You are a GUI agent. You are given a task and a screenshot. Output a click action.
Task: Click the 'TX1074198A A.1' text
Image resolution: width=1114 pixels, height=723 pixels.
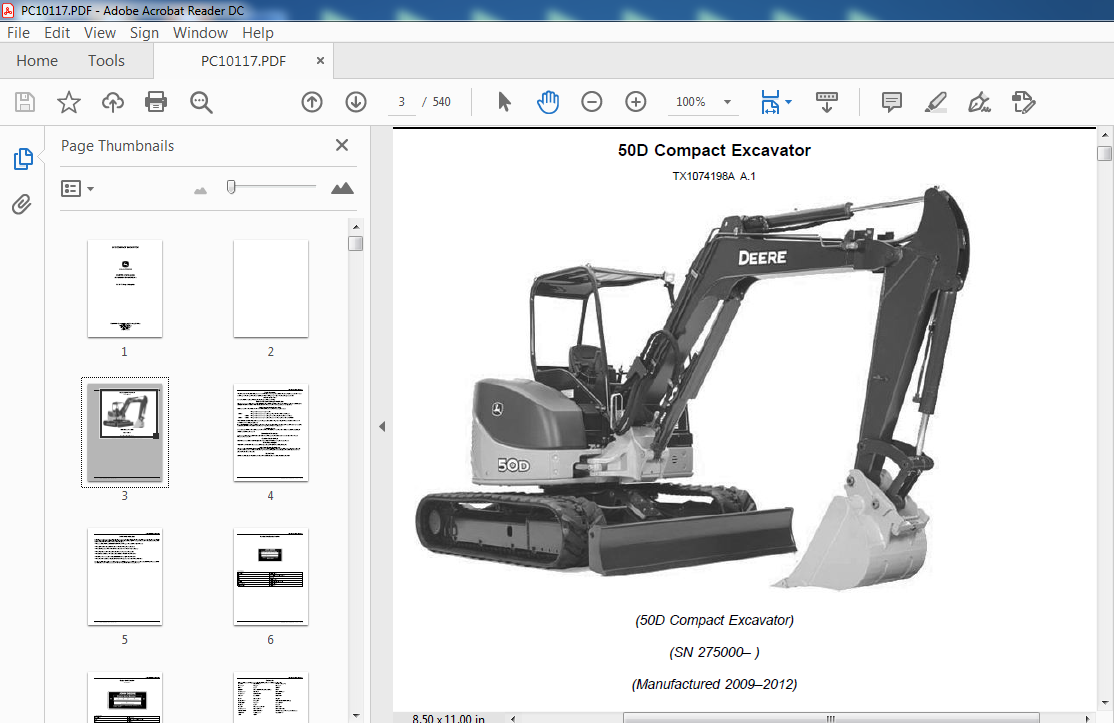[714, 176]
